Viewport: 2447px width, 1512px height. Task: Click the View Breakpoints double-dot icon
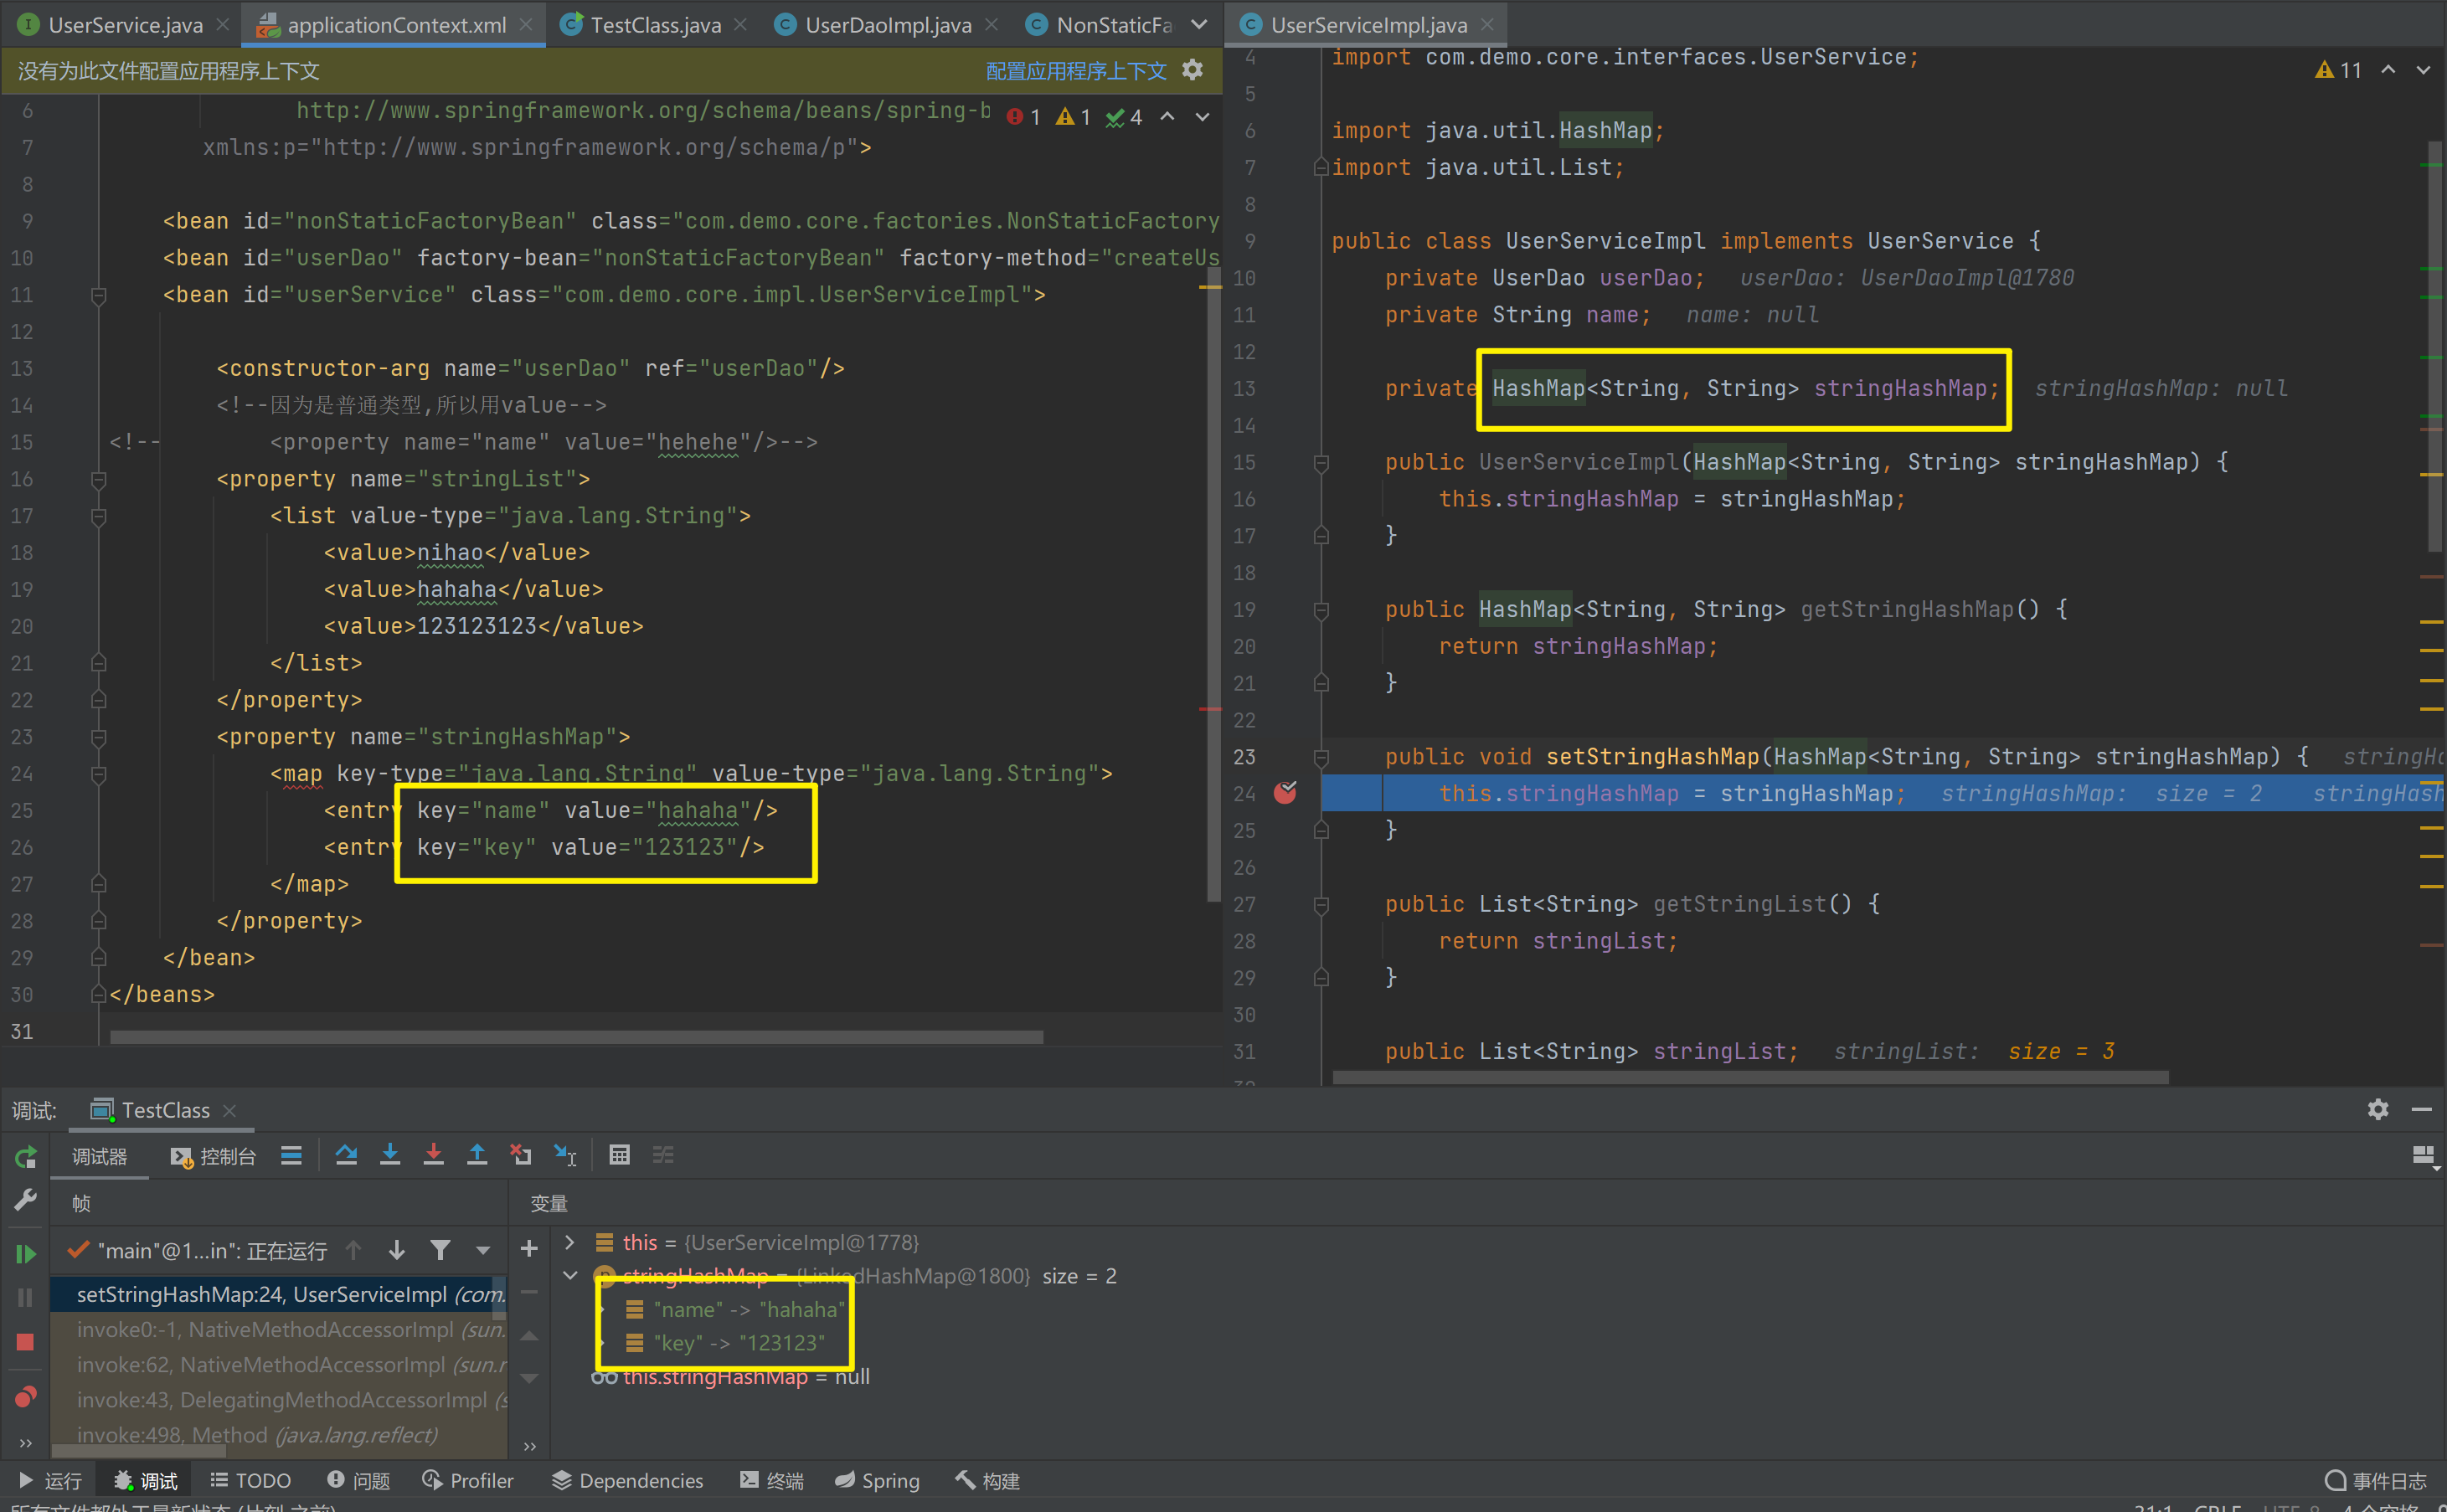tap(25, 1397)
